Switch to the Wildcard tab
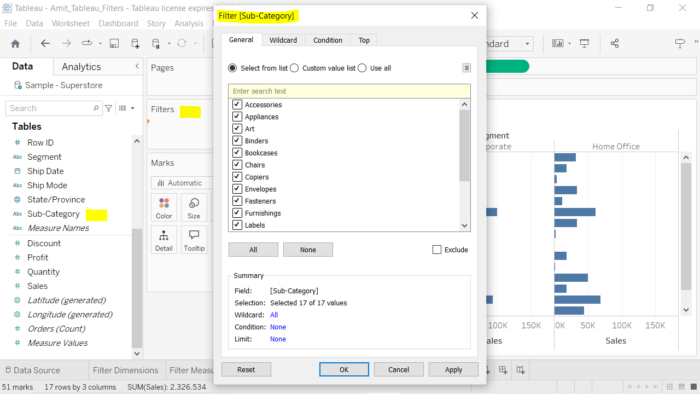Image resolution: width=700 pixels, height=394 pixels. coord(283,40)
